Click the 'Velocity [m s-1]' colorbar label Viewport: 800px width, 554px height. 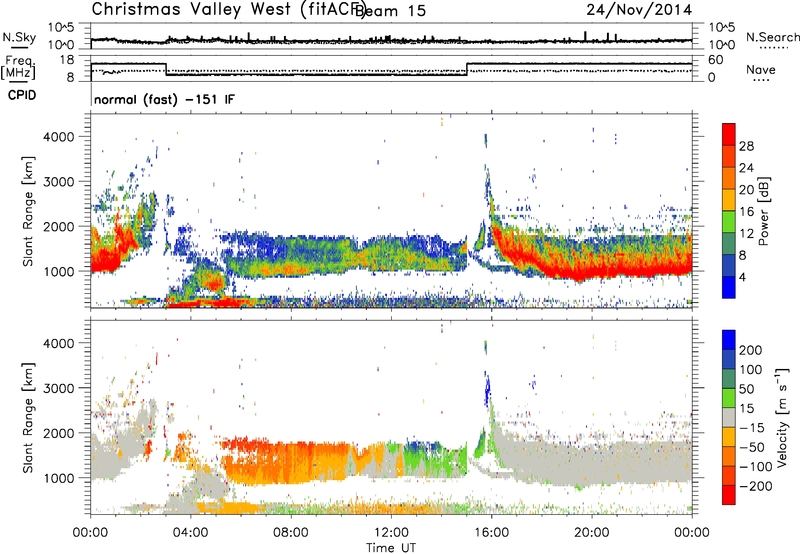pos(781,417)
